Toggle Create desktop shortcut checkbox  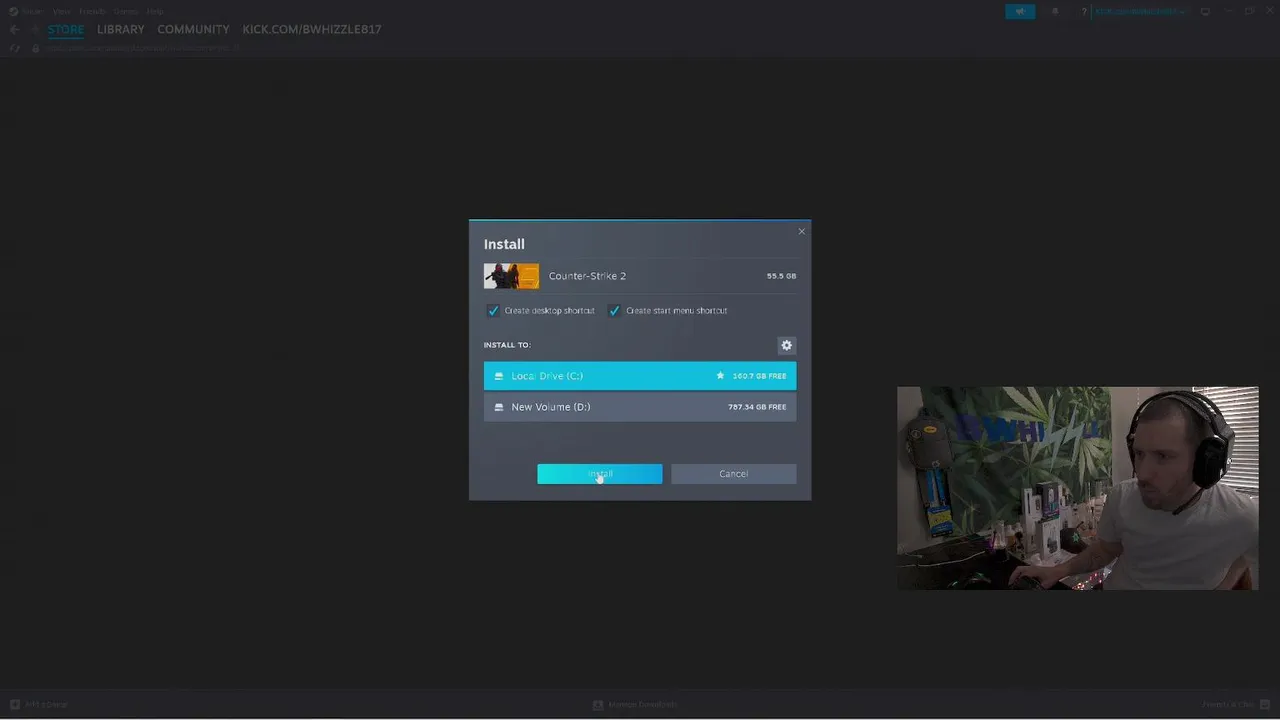pyautogui.click(x=493, y=310)
